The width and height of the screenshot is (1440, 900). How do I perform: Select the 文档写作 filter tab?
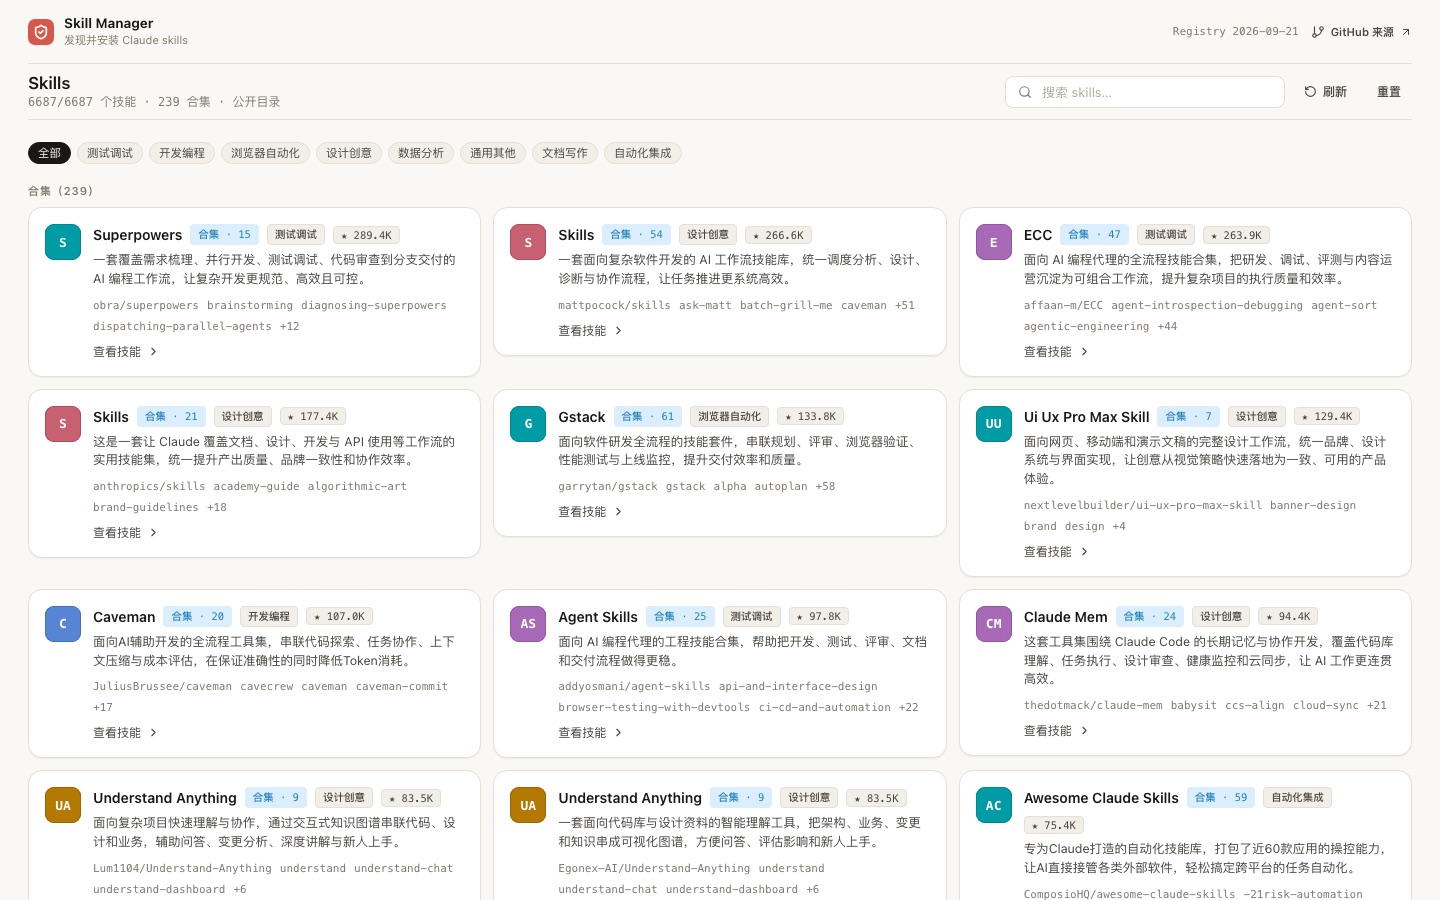point(565,153)
